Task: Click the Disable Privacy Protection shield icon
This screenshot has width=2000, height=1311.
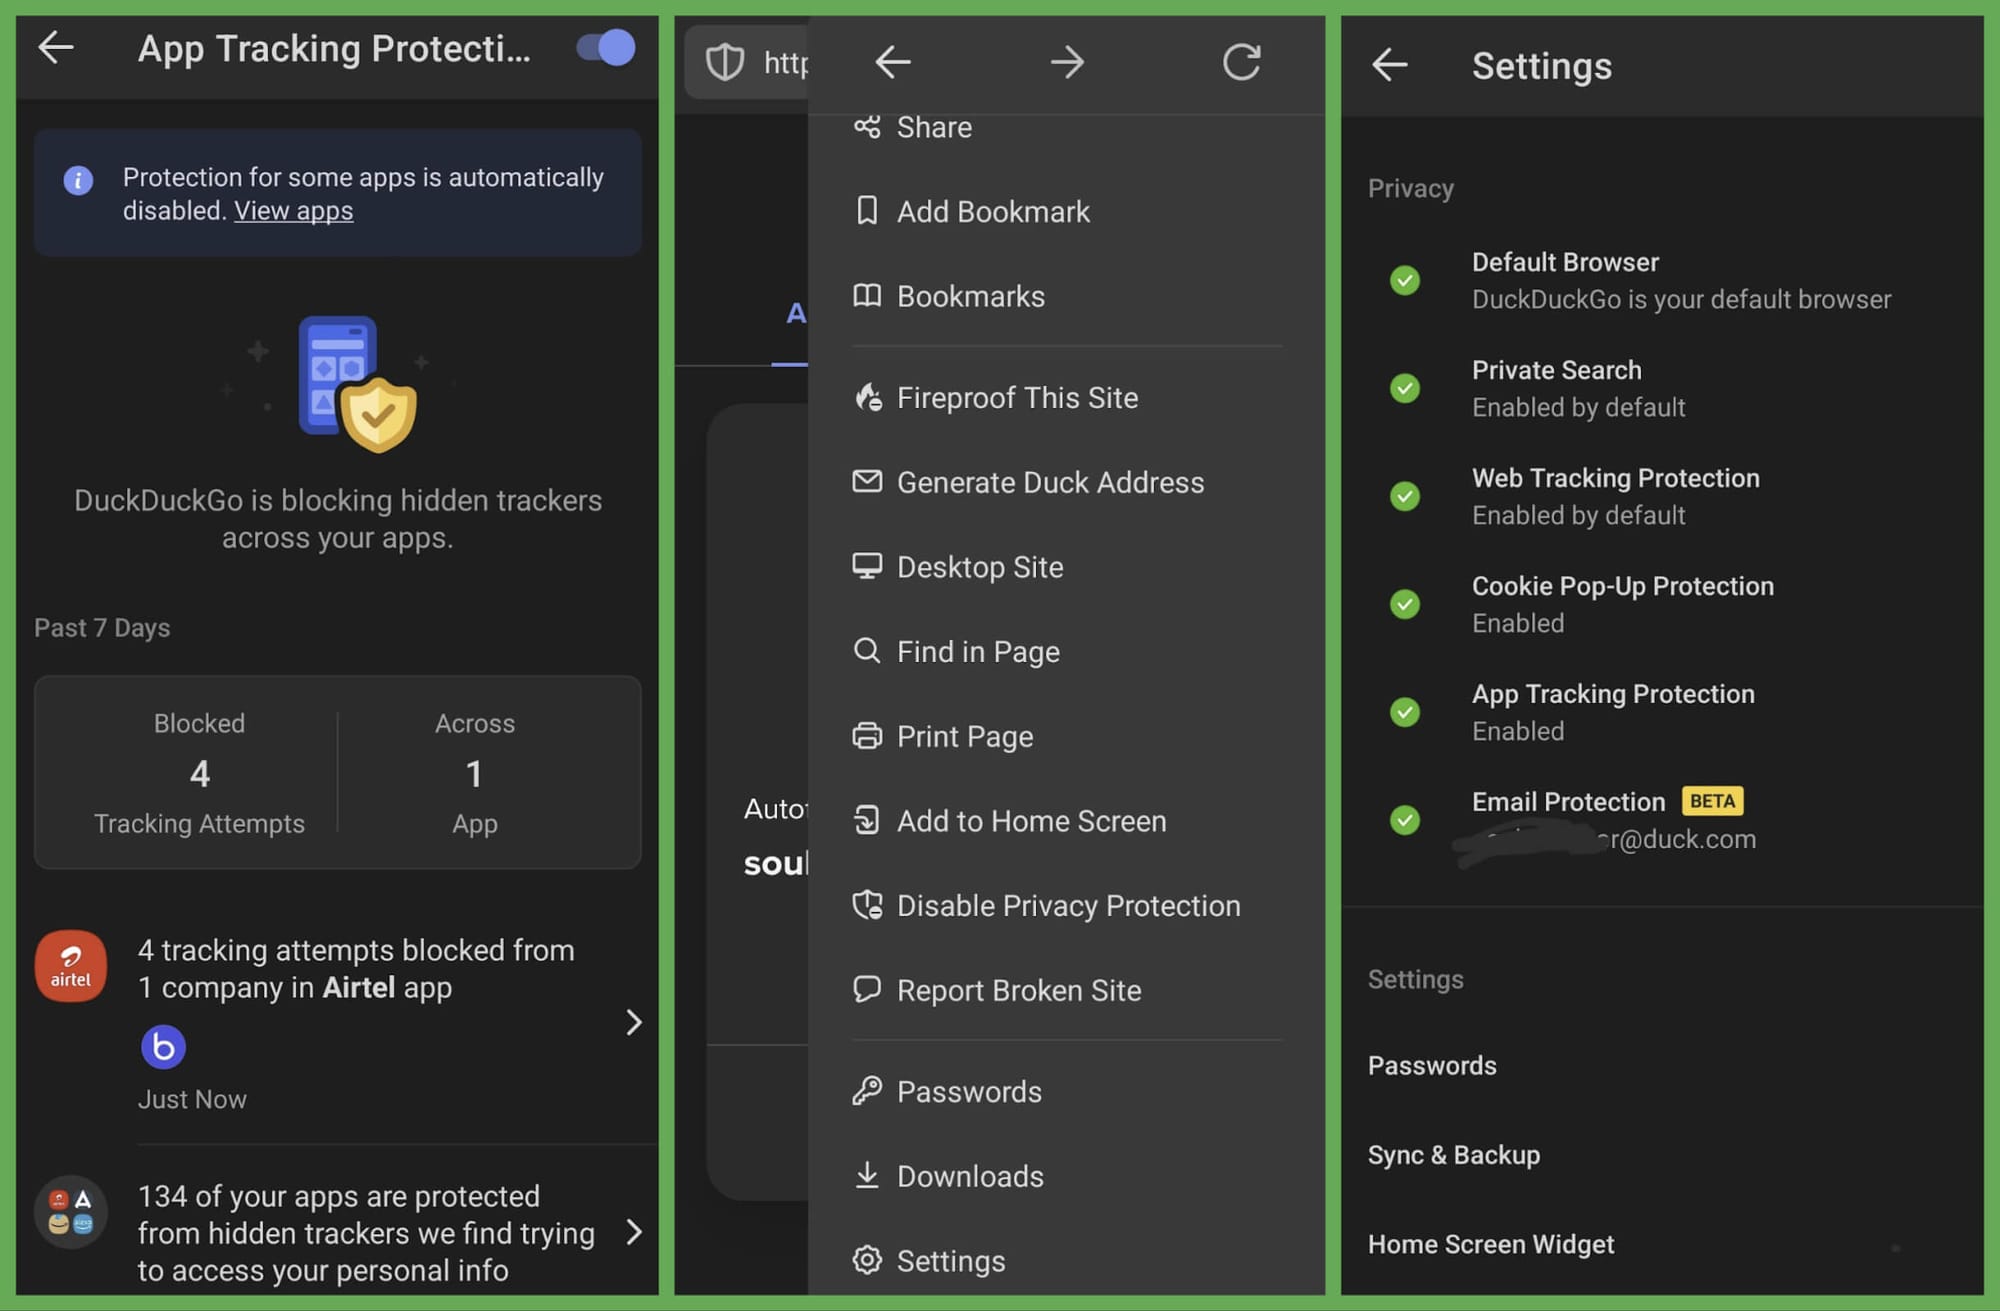Action: click(x=866, y=905)
